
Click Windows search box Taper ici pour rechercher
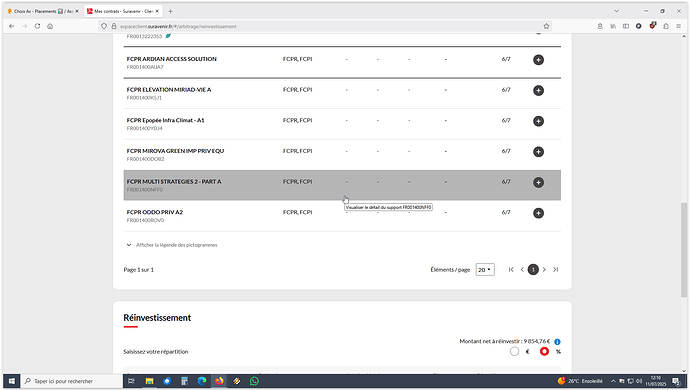[x=72, y=381]
